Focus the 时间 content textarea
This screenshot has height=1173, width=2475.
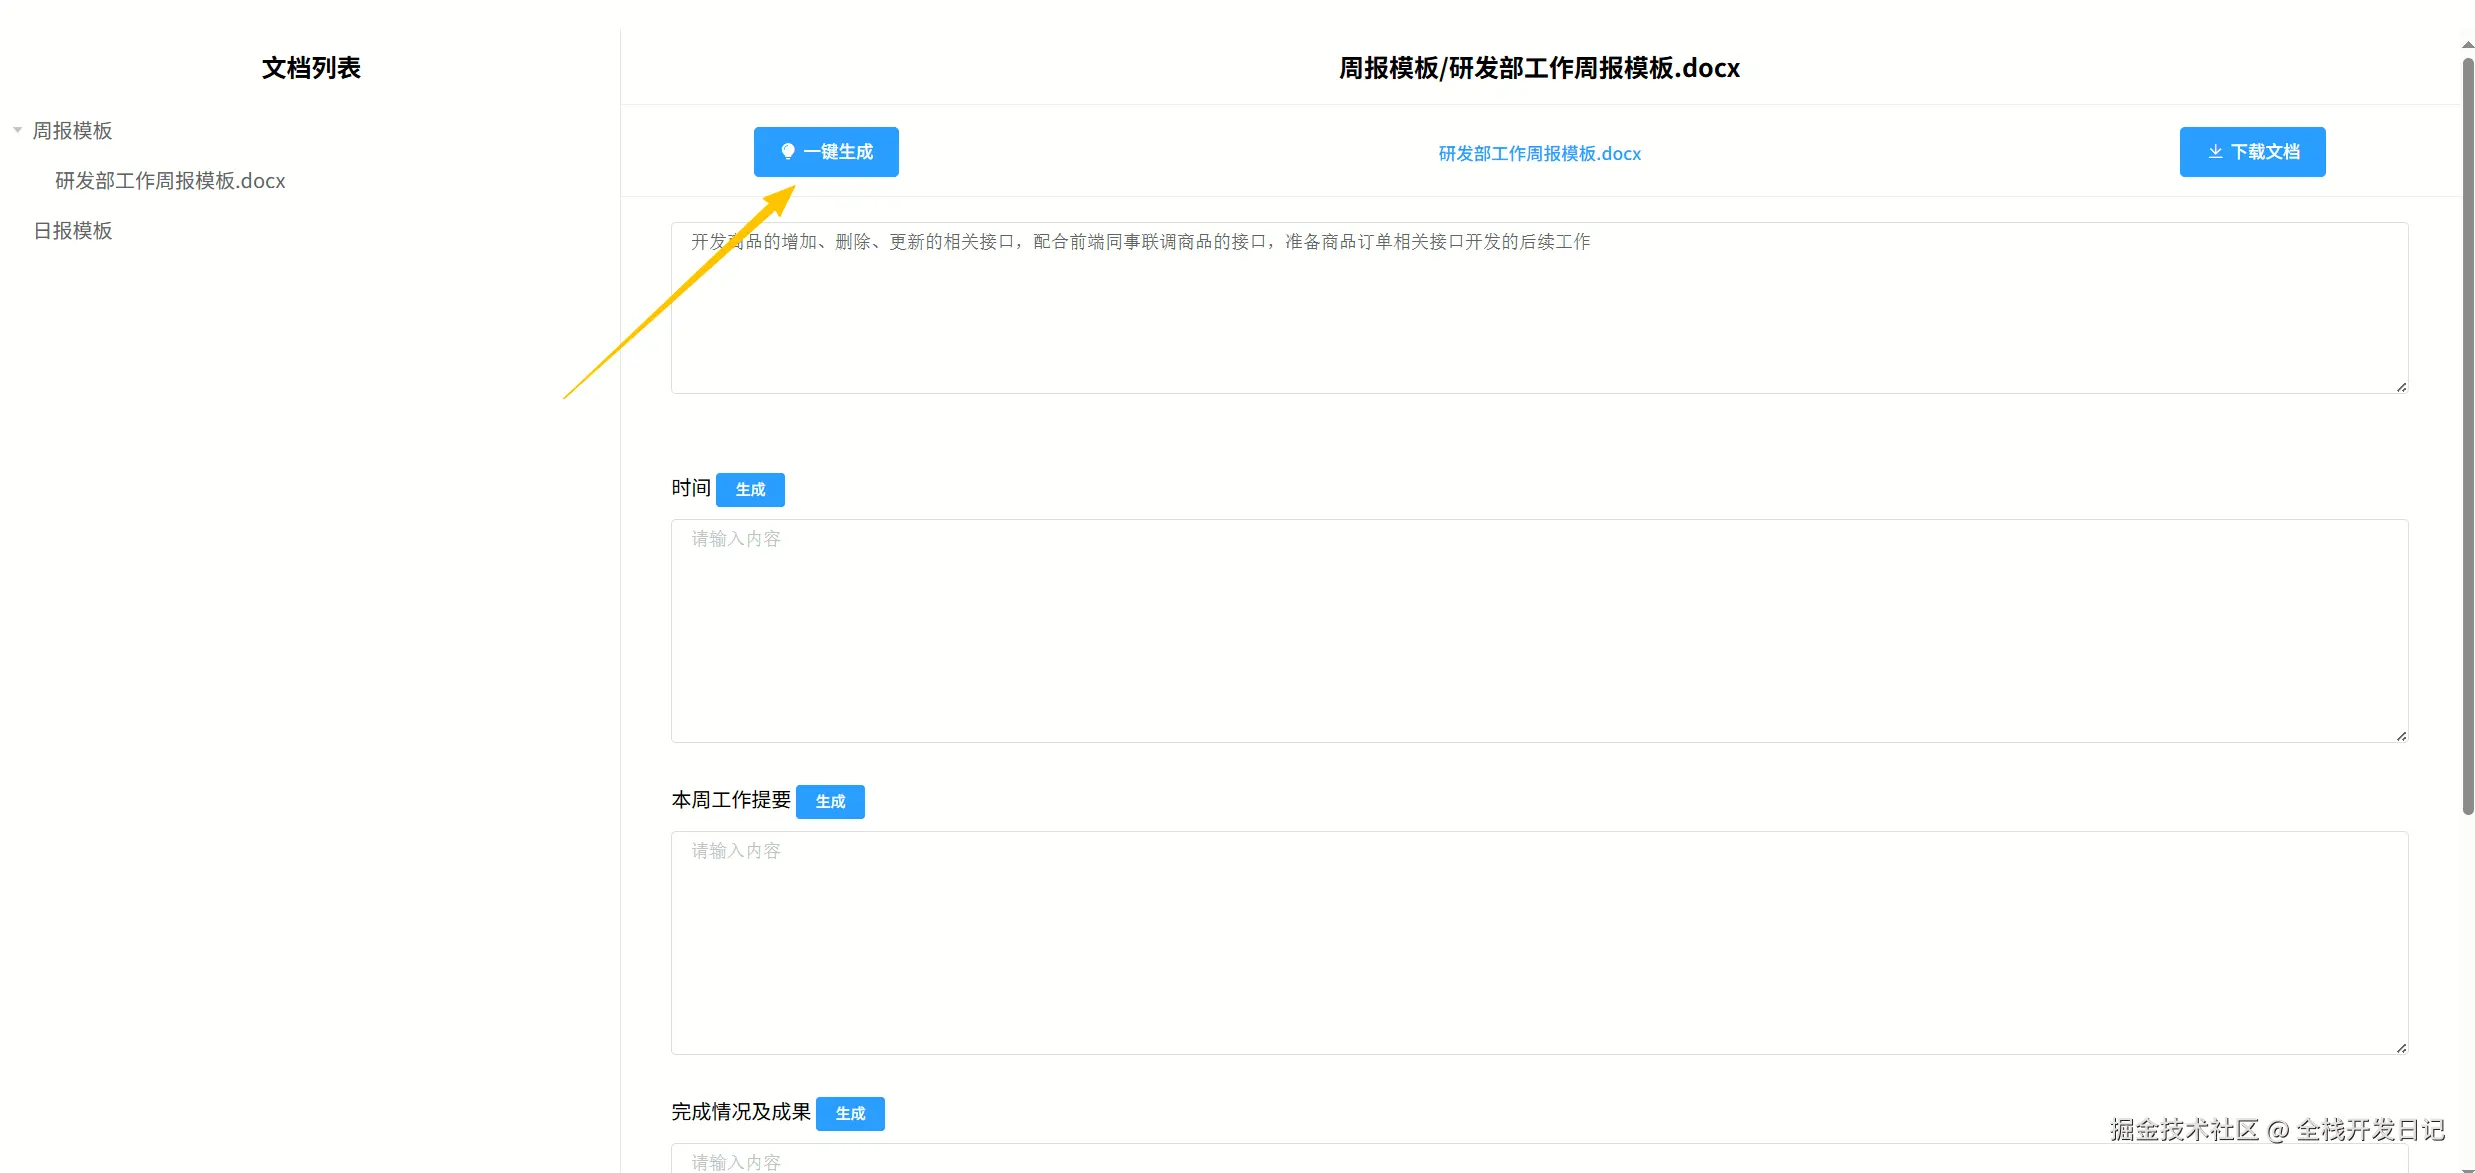pos(1538,631)
